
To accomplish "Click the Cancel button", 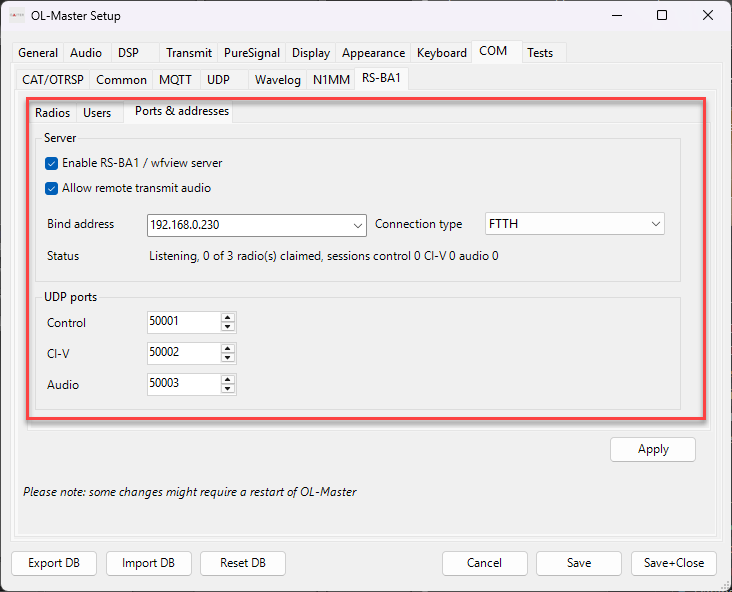I will (x=485, y=563).
